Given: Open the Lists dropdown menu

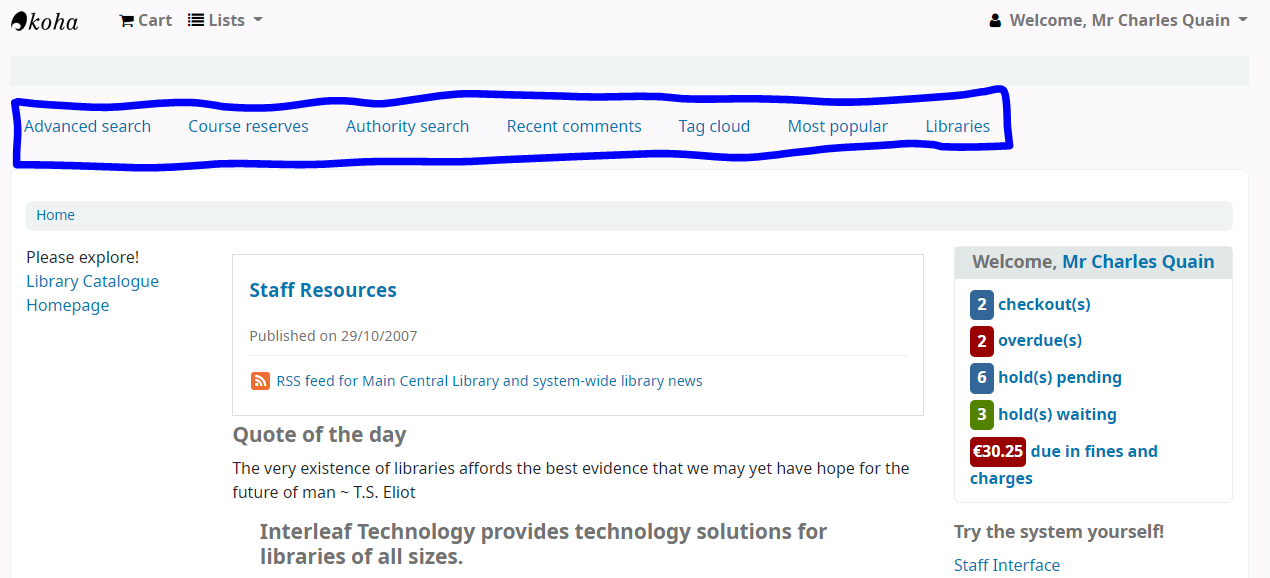Looking at the screenshot, I should point(225,20).
